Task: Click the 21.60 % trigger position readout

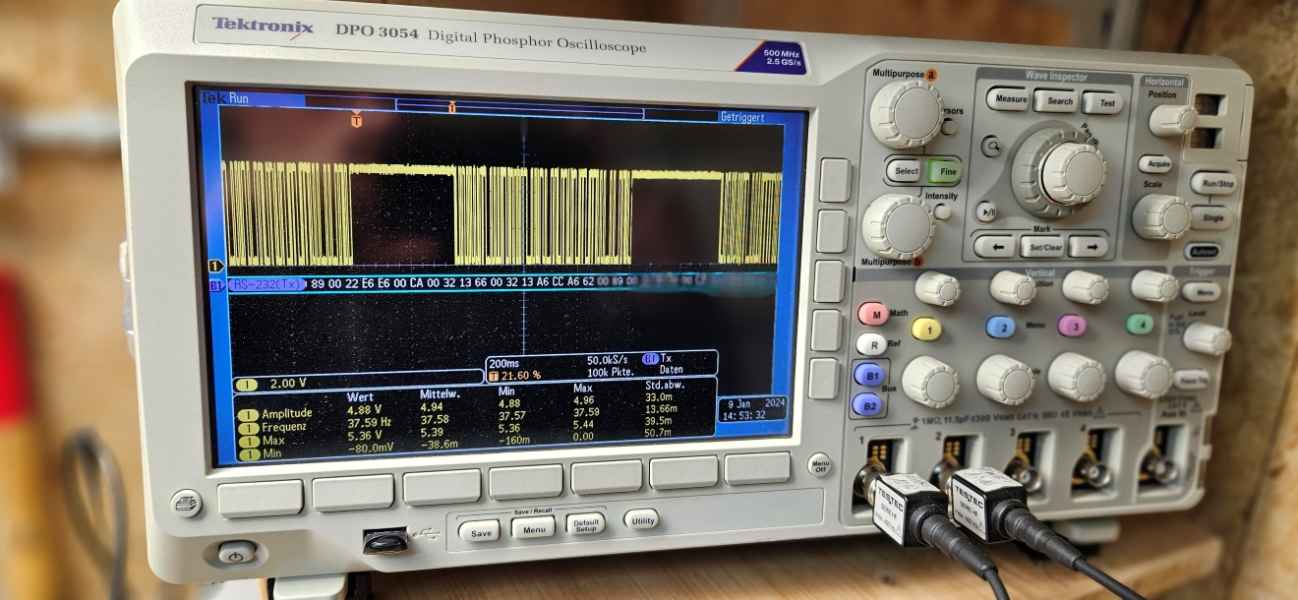Action: pos(522,375)
